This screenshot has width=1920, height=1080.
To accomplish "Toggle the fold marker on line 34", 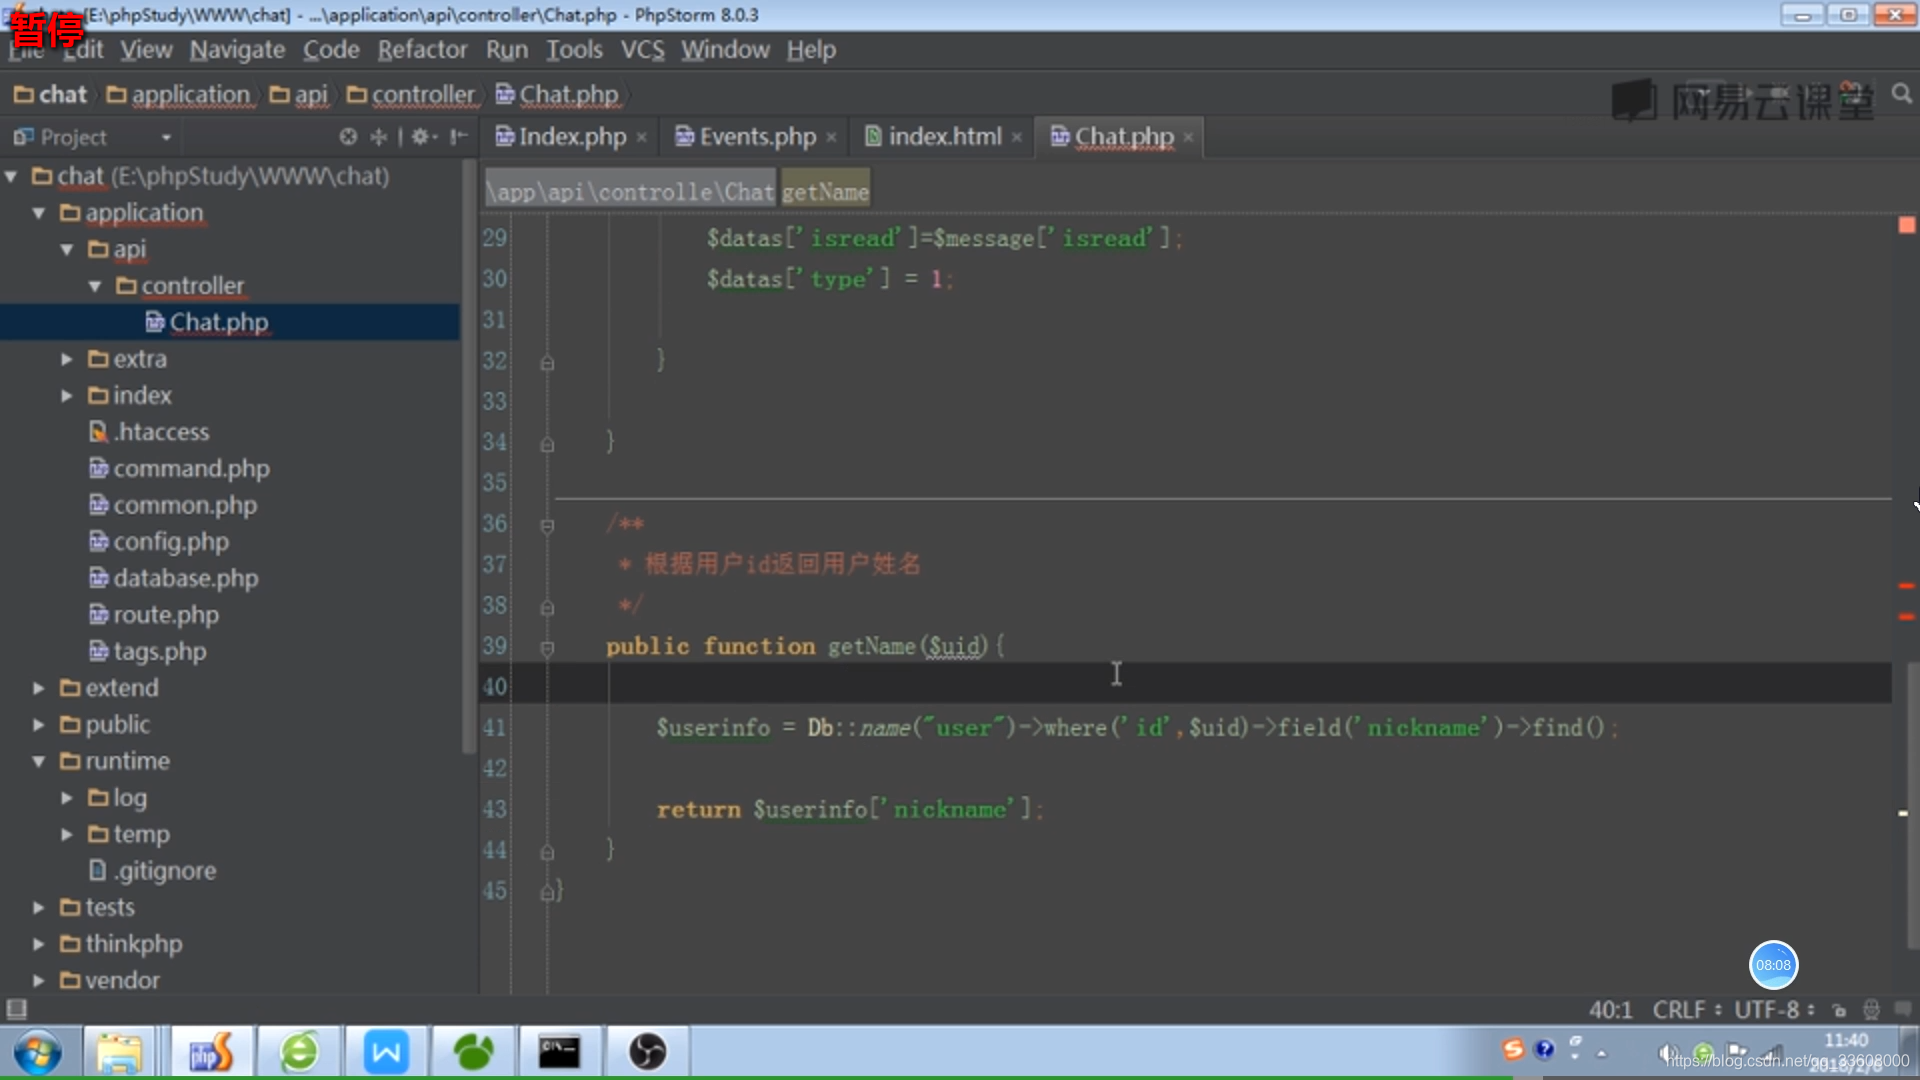I will coord(547,444).
